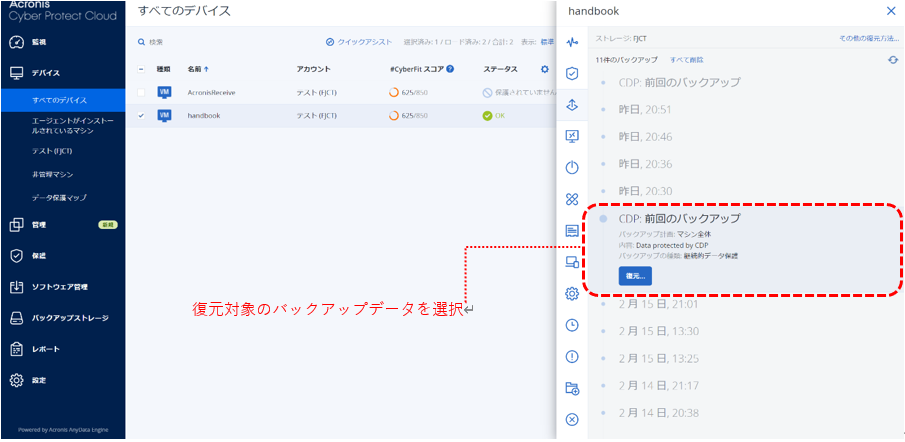Open the protection shield icon in side panel
Screen dimensions: 905x442
(572, 74)
